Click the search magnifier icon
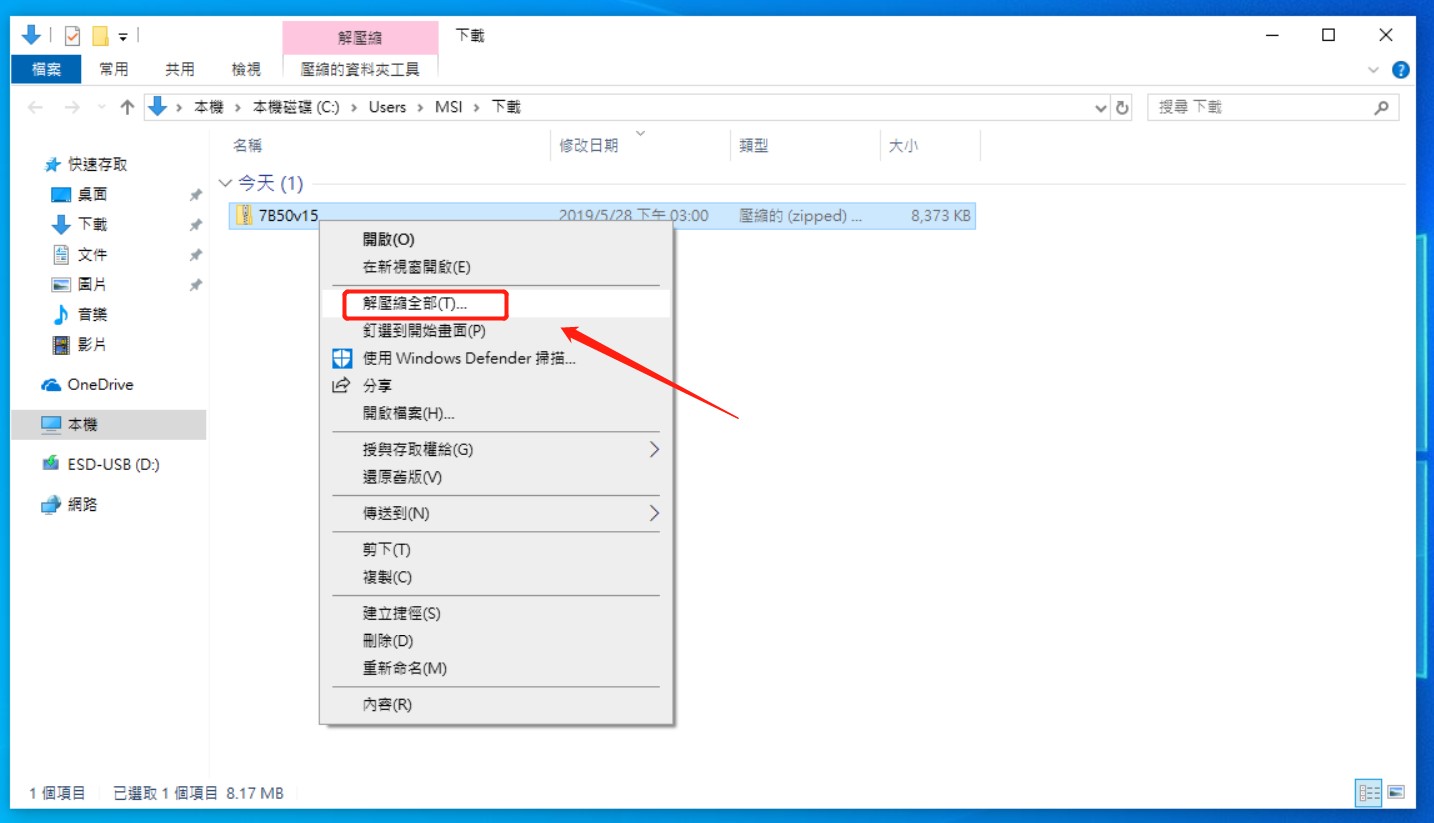This screenshot has height=823, width=1434. 1382,107
